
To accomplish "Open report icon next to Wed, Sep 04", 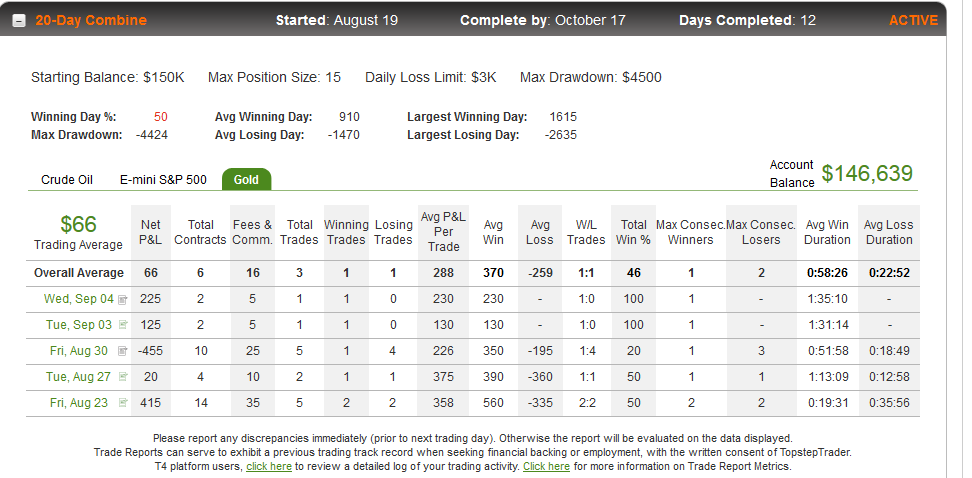I will coord(123,299).
